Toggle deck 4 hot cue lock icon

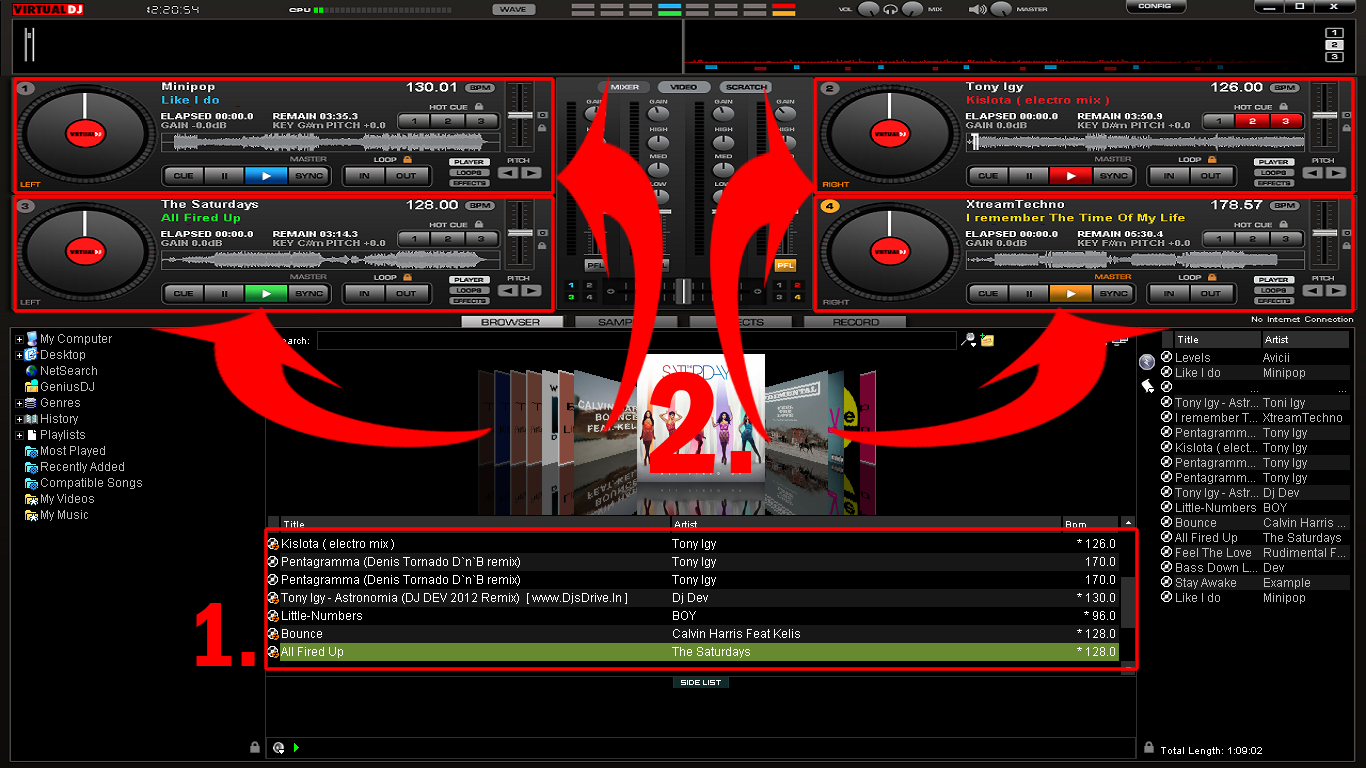point(1283,225)
